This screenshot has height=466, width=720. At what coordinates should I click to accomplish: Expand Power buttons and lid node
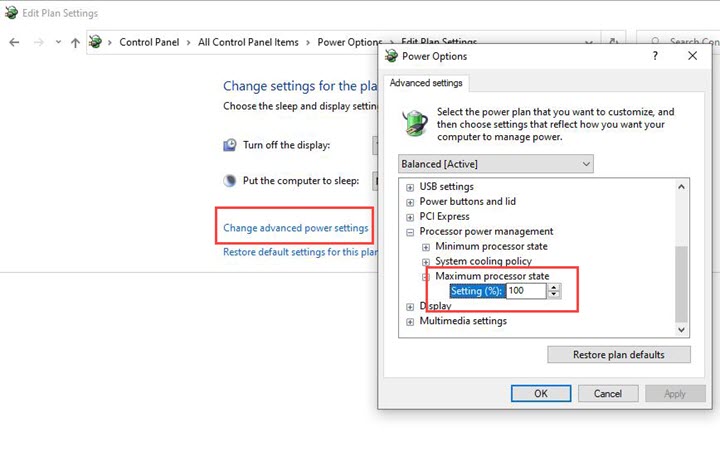410,202
